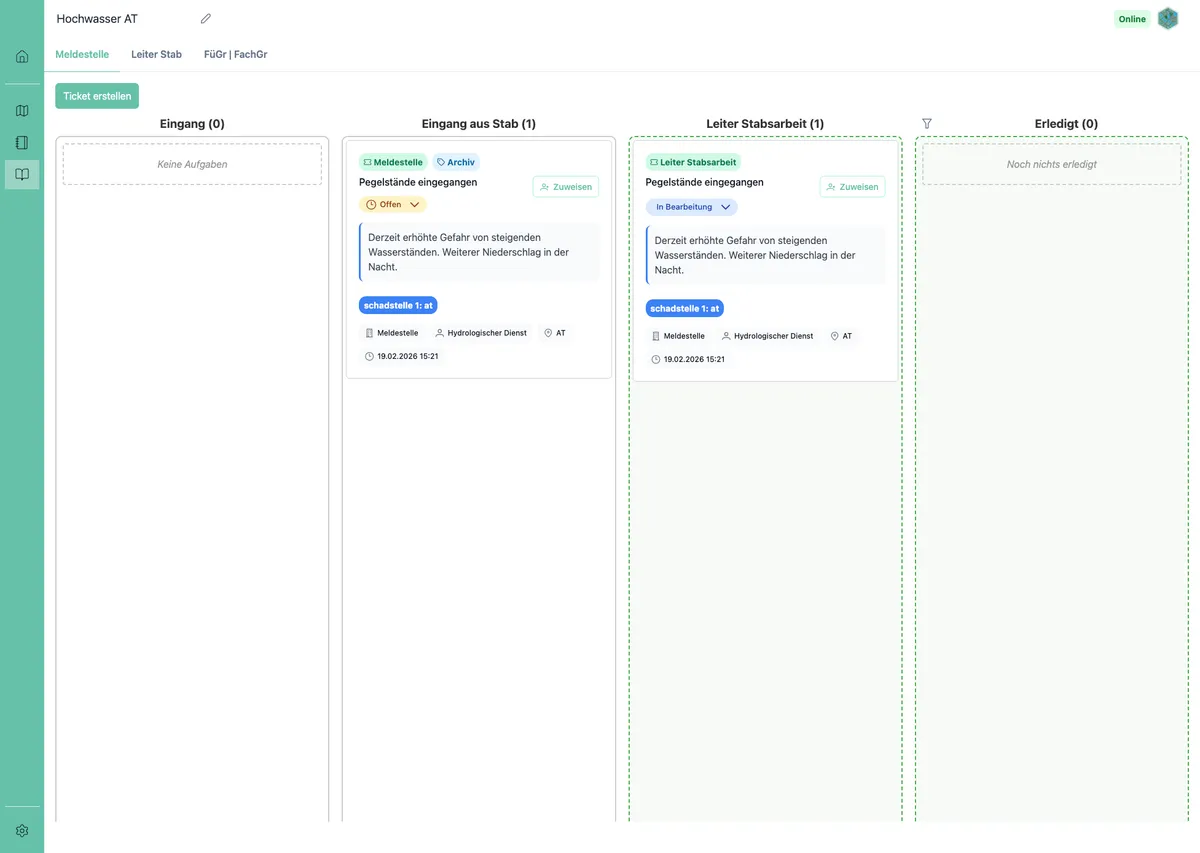Open the notebook icon in sidebar
Image resolution: width=1200 pixels, height=853 pixels.
[x=22, y=143]
